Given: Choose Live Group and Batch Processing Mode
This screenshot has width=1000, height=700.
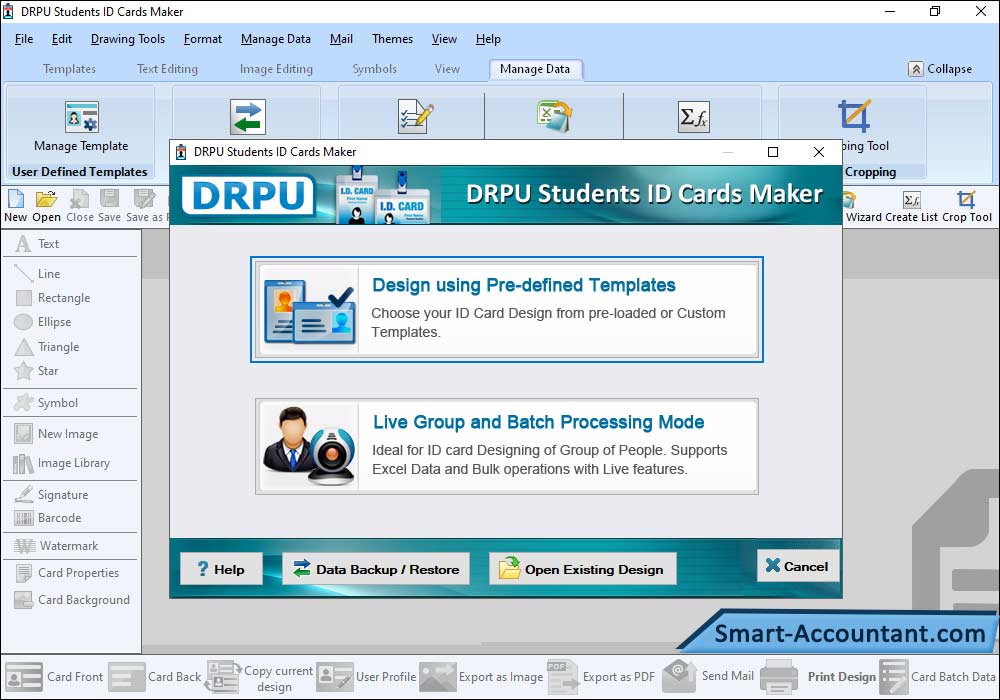Looking at the screenshot, I should [507, 446].
